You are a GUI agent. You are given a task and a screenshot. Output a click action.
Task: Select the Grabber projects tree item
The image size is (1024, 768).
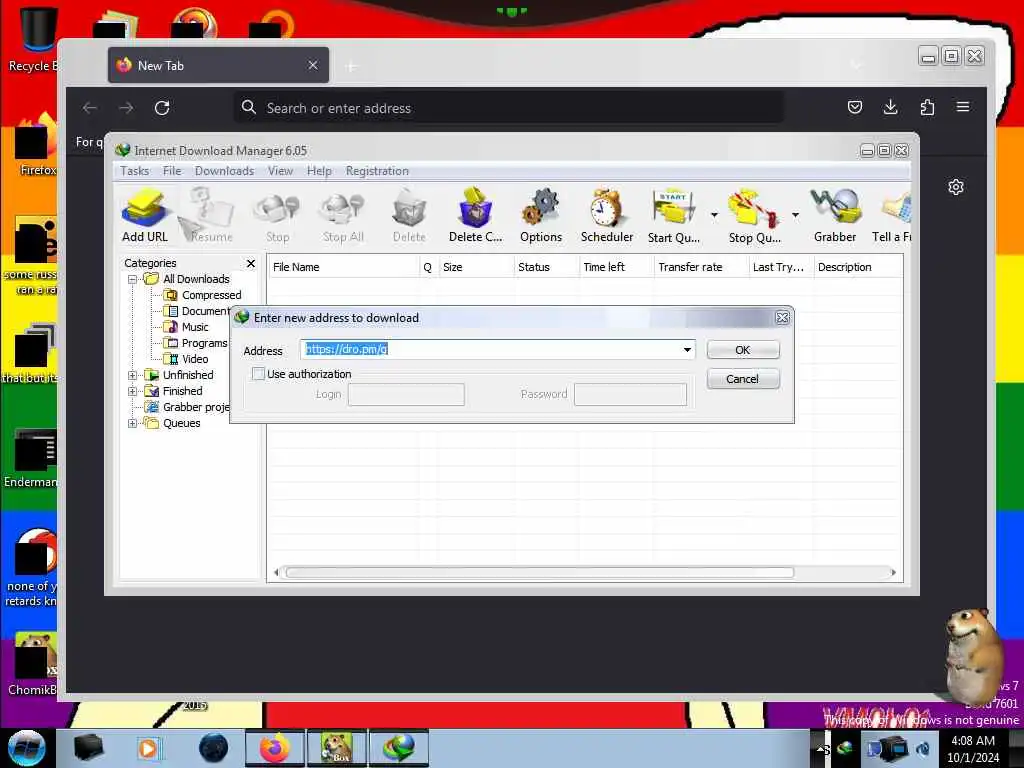188,408
